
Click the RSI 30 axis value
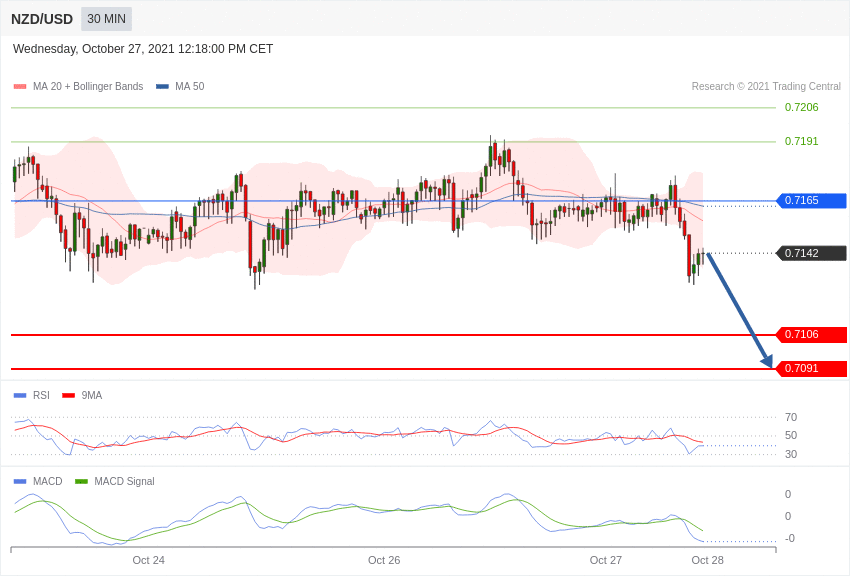[x=791, y=454]
